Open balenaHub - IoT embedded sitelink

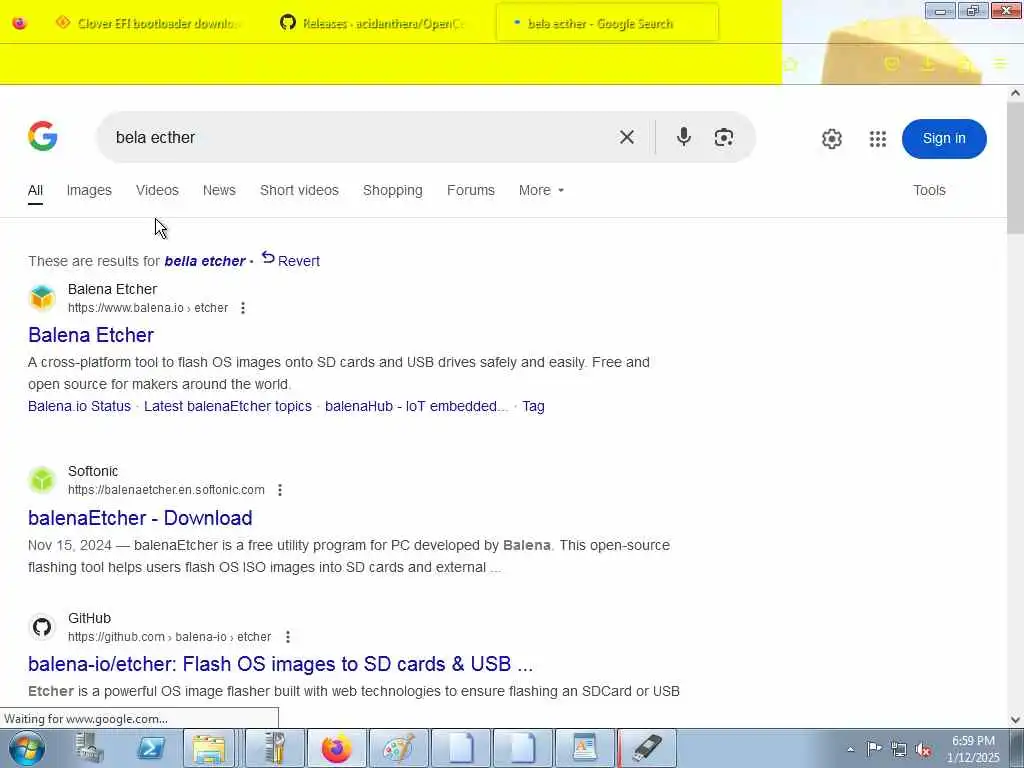pyautogui.click(x=416, y=406)
